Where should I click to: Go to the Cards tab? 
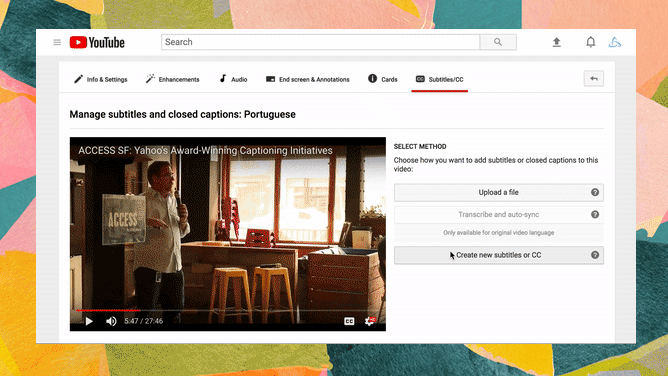click(x=383, y=79)
